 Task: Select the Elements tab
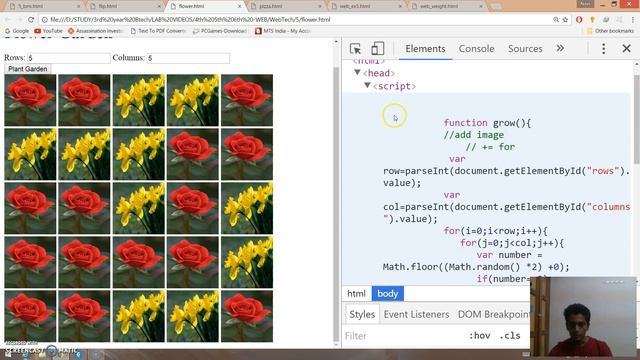point(425,49)
